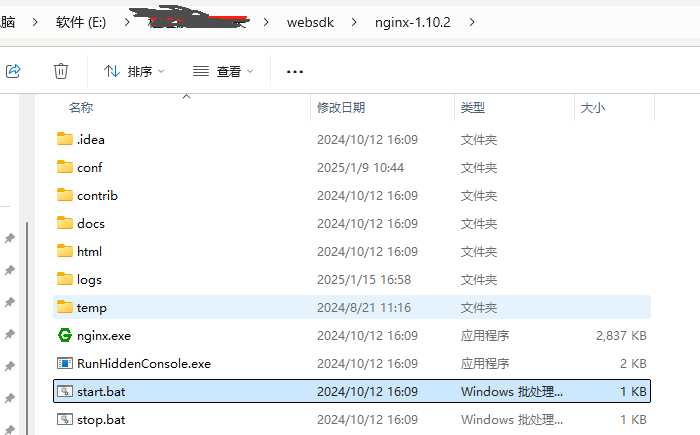Select the contrib folder name
The image size is (700, 435).
coord(97,196)
